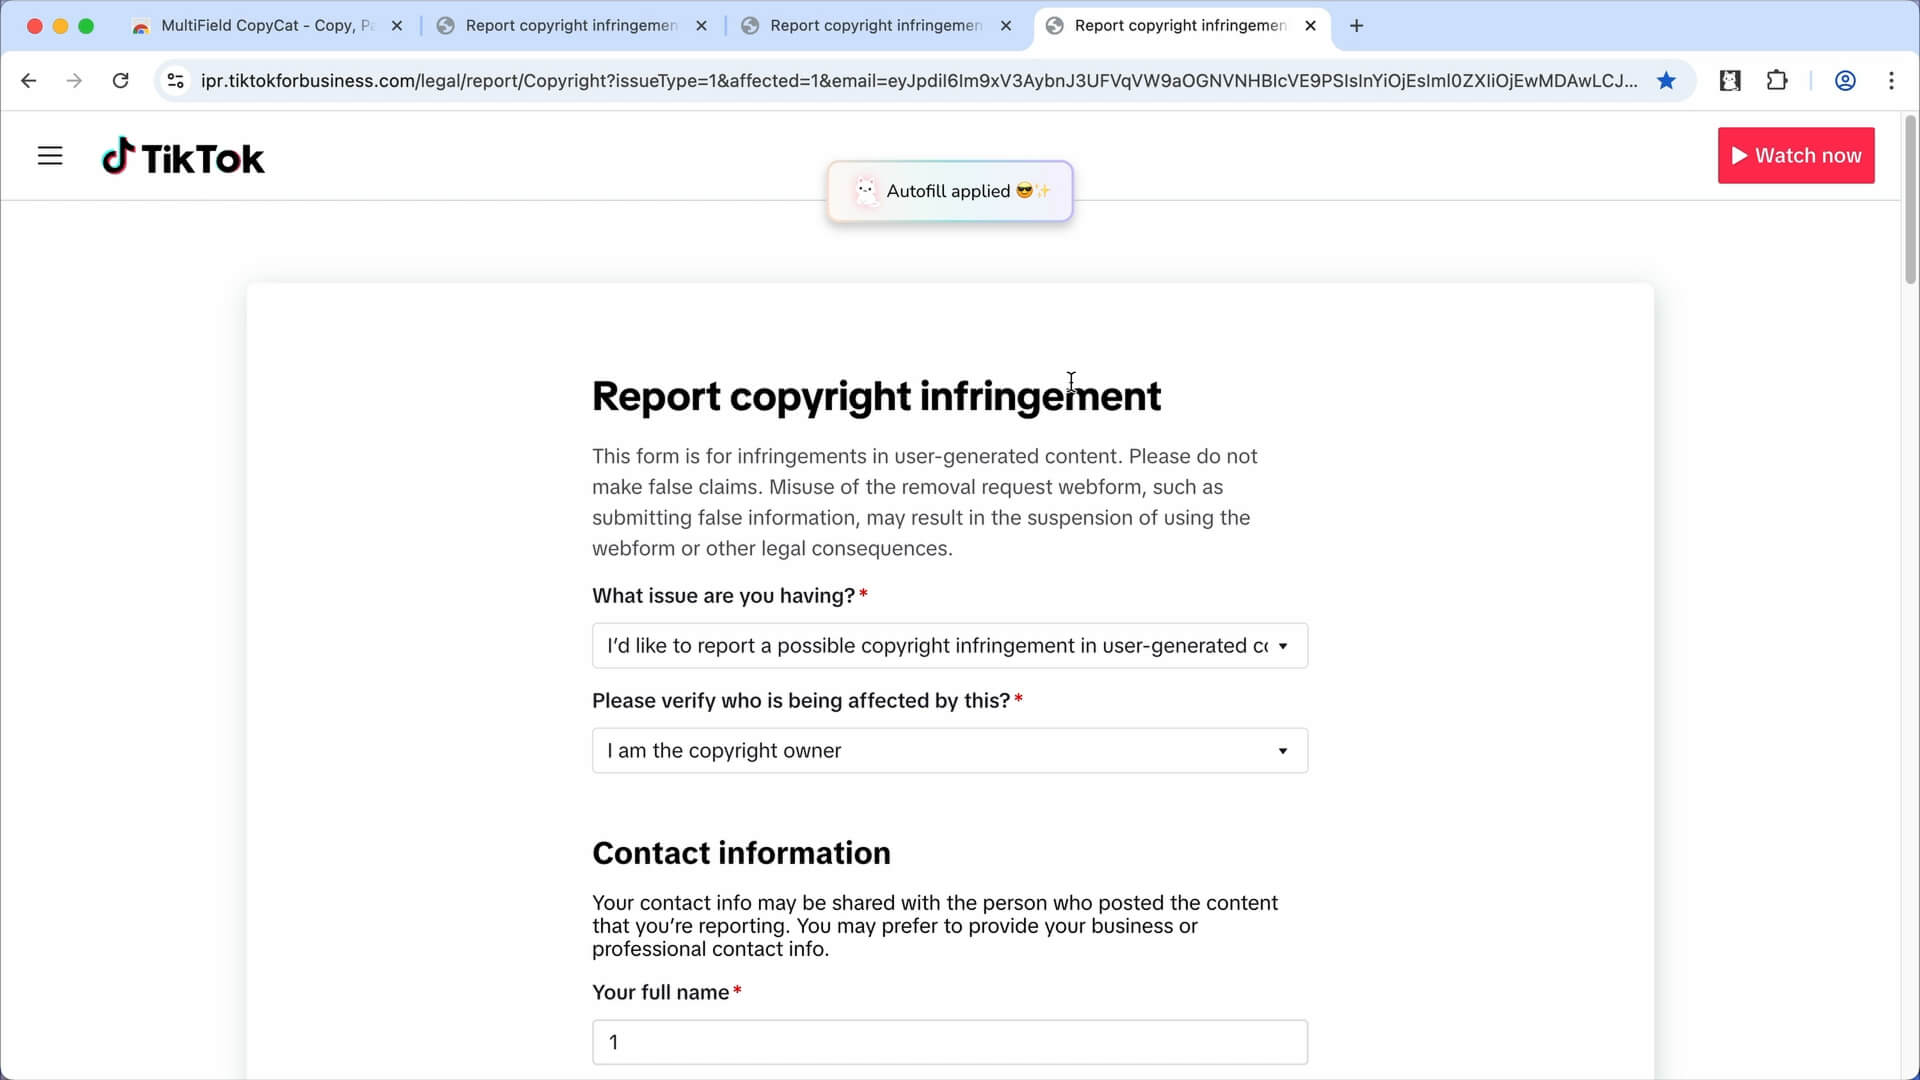Click the TikTok logo
This screenshot has height=1080, width=1920.
pos(183,155)
